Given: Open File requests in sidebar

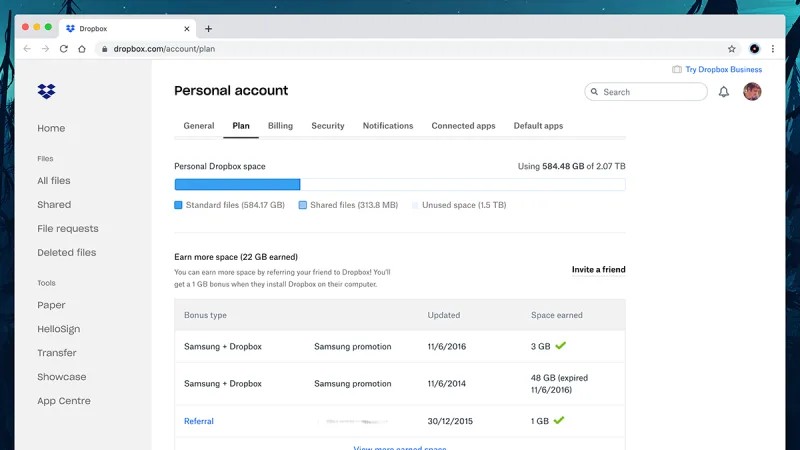Looking at the screenshot, I should point(68,229).
